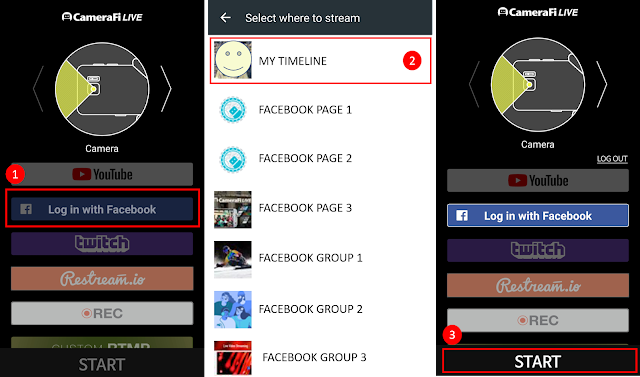The image size is (640, 377).
Task: Click the REC button on right screen
Action: 538,320
